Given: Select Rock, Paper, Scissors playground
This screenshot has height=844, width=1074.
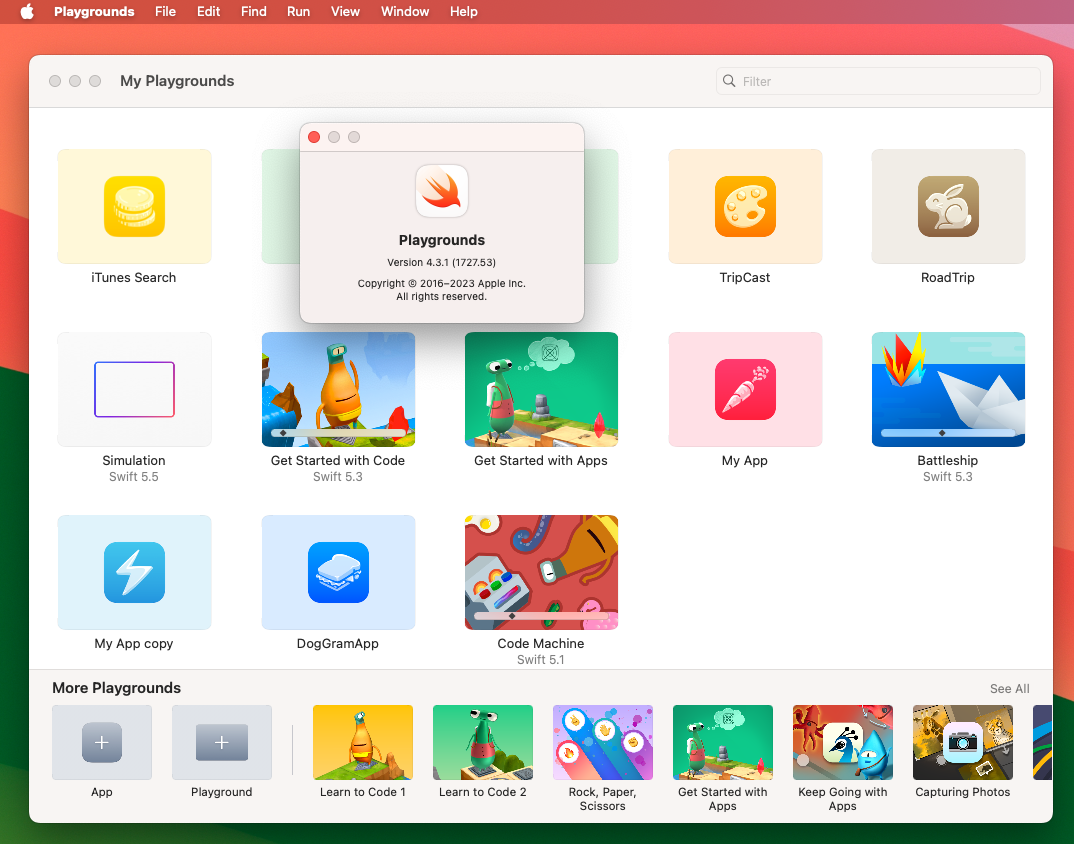Looking at the screenshot, I should click(603, 743).
